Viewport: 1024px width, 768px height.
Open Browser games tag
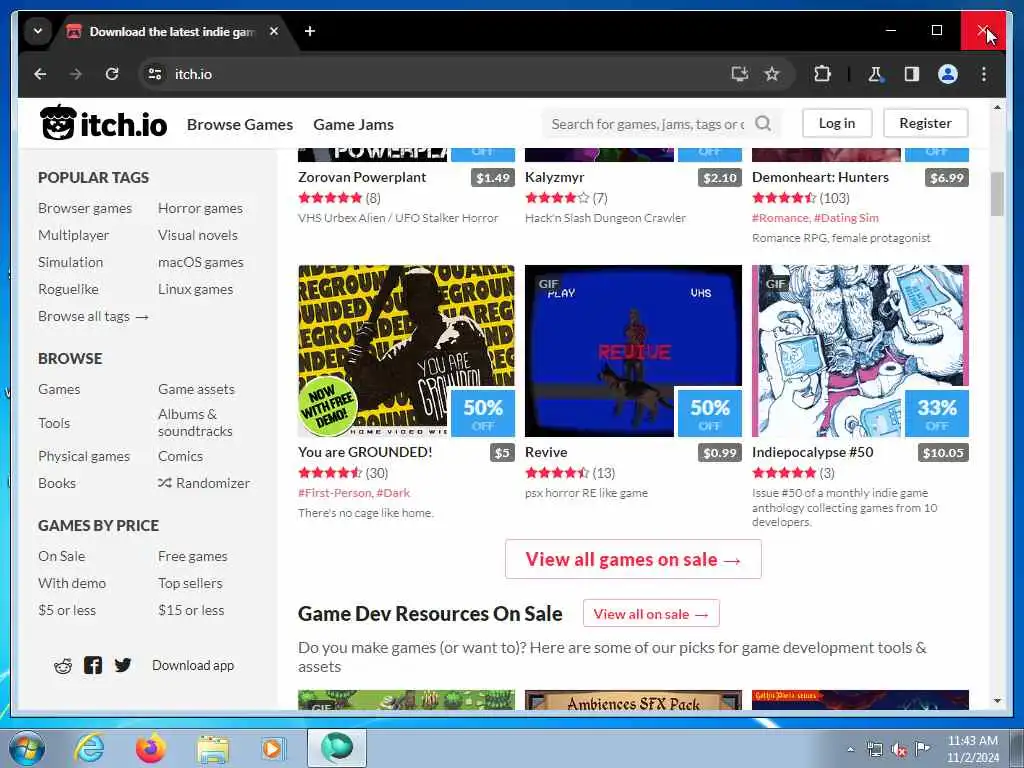coord(85,208)
